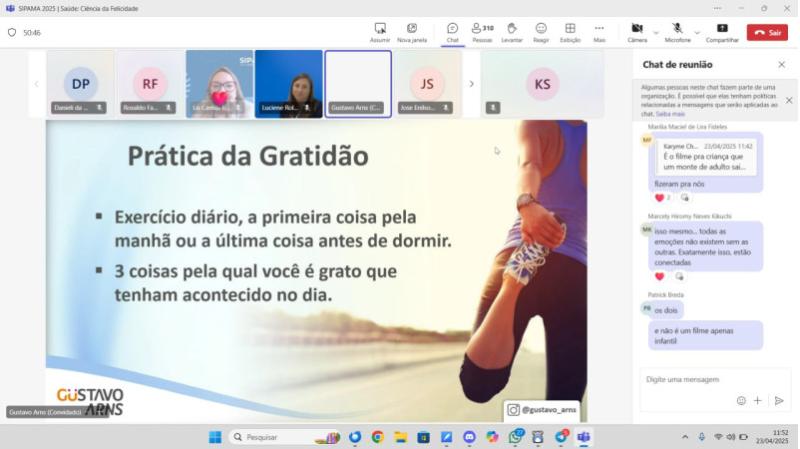Click the tray microphone icon

point(702,437)
